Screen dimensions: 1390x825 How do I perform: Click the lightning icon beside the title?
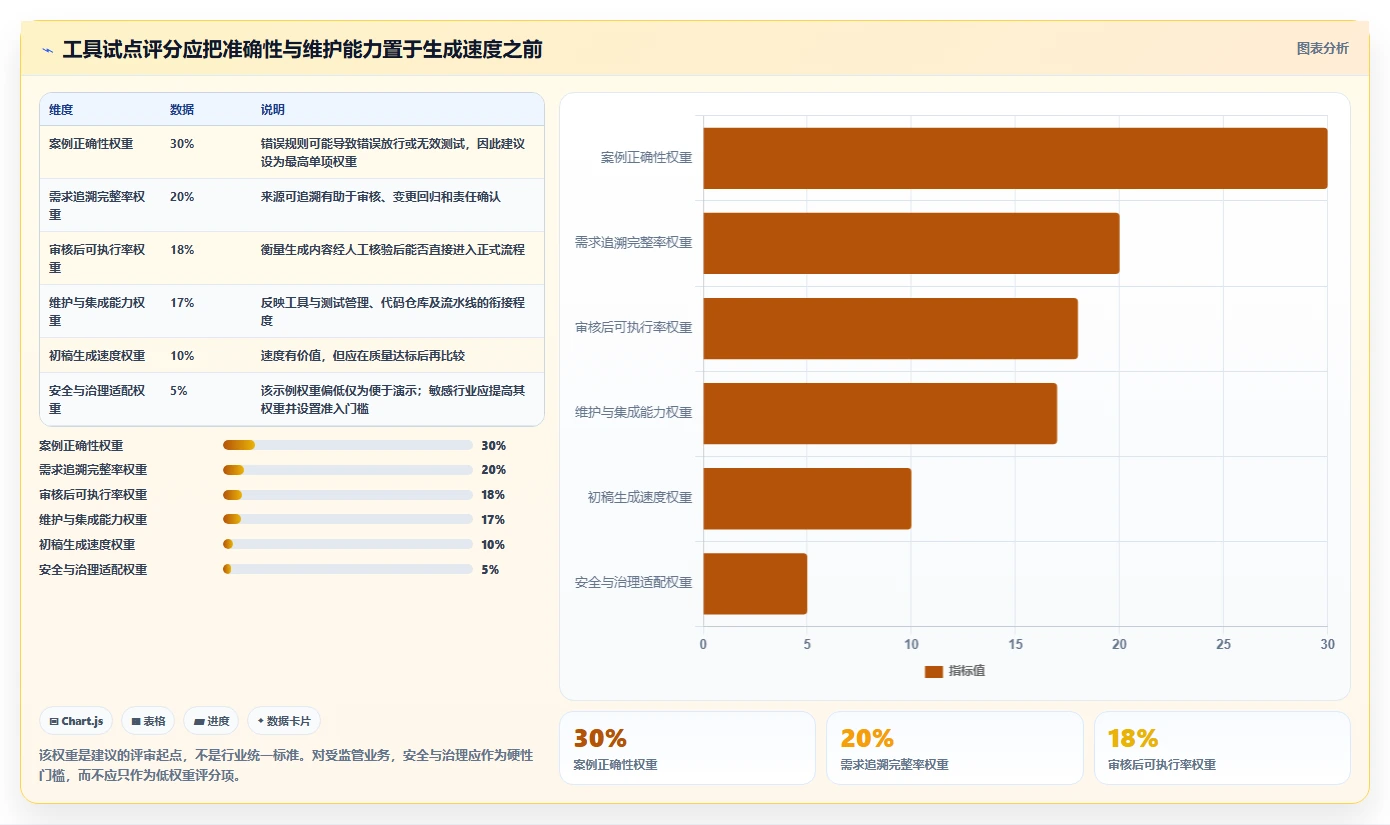pos(47,50)
